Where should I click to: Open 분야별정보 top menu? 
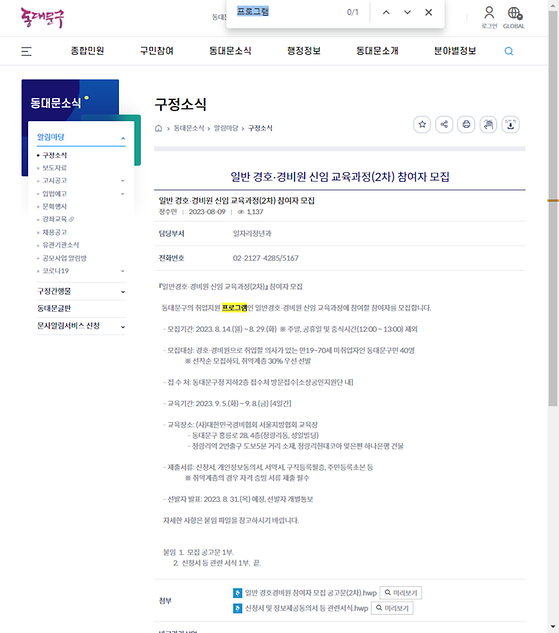tap(455, 51)
